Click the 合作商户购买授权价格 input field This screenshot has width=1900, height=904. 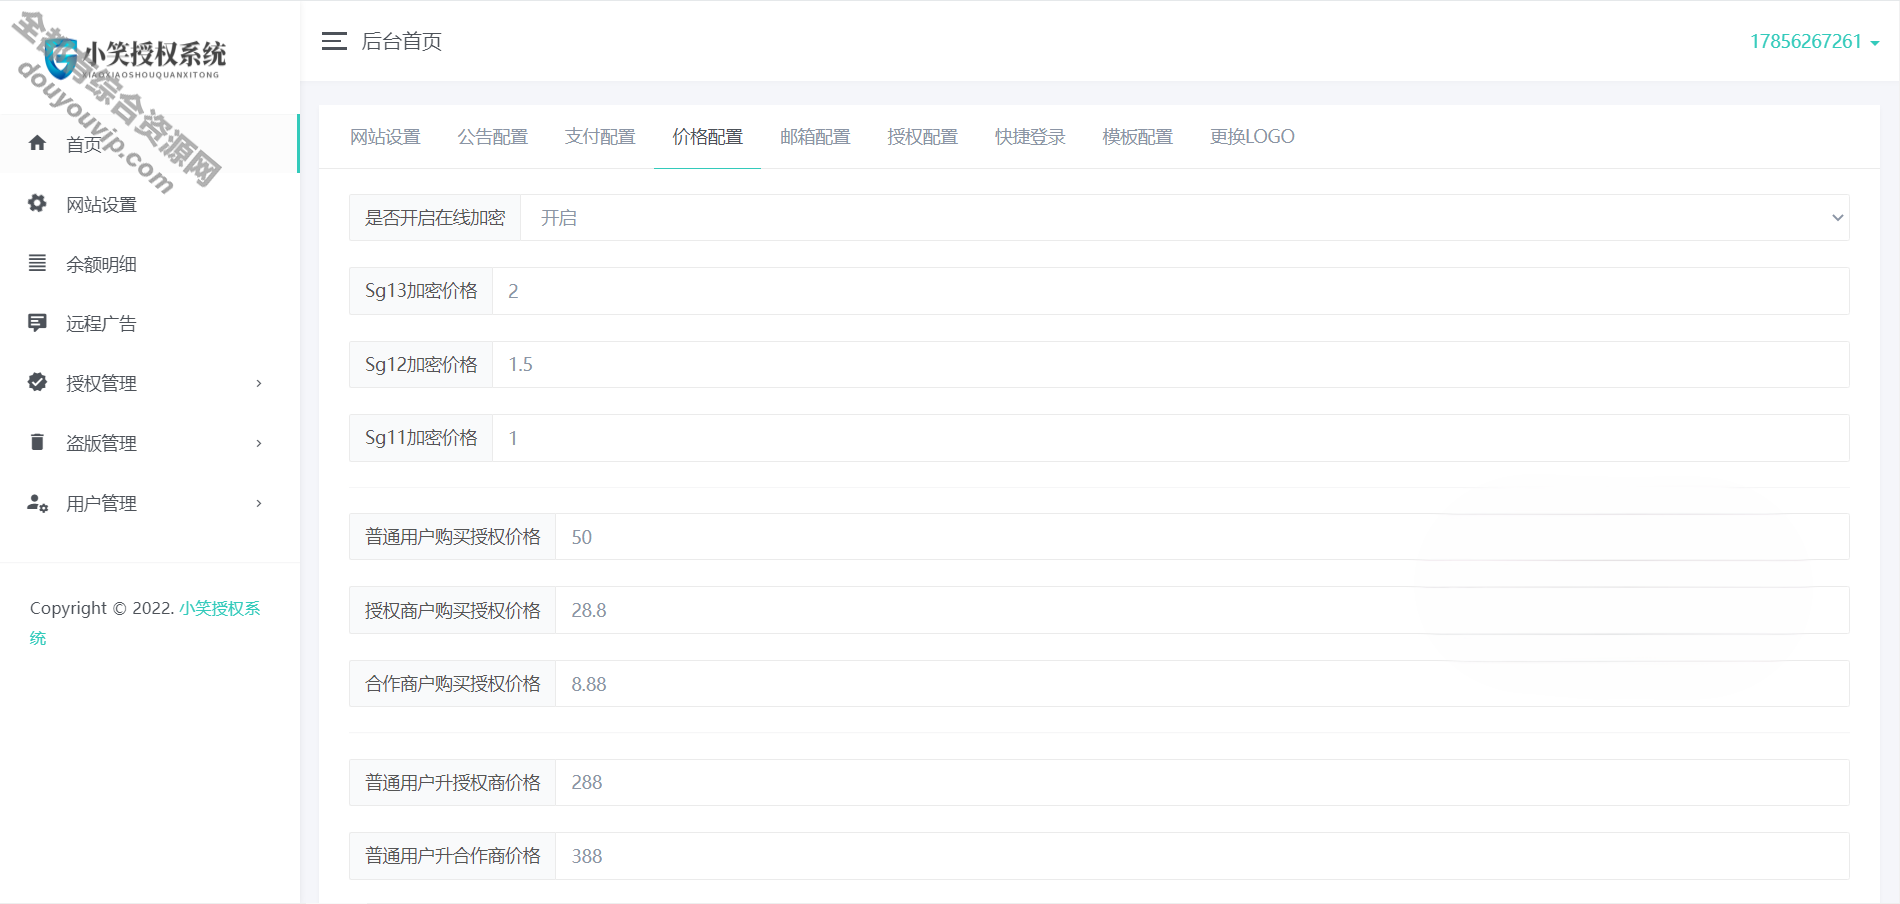1202,684
